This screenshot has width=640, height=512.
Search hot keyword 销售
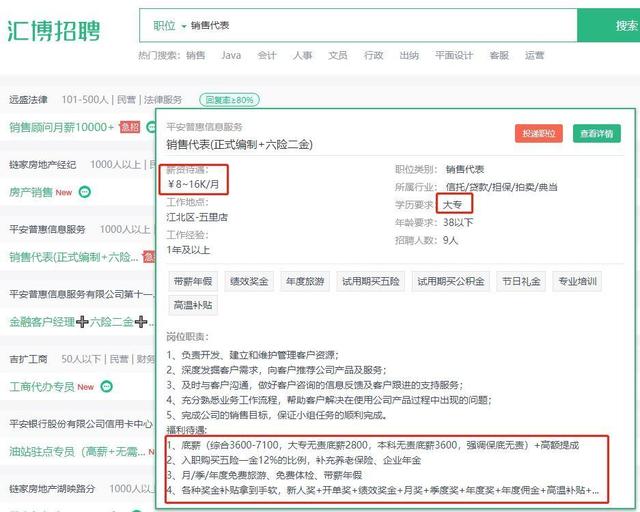click(x=196, y=55)
